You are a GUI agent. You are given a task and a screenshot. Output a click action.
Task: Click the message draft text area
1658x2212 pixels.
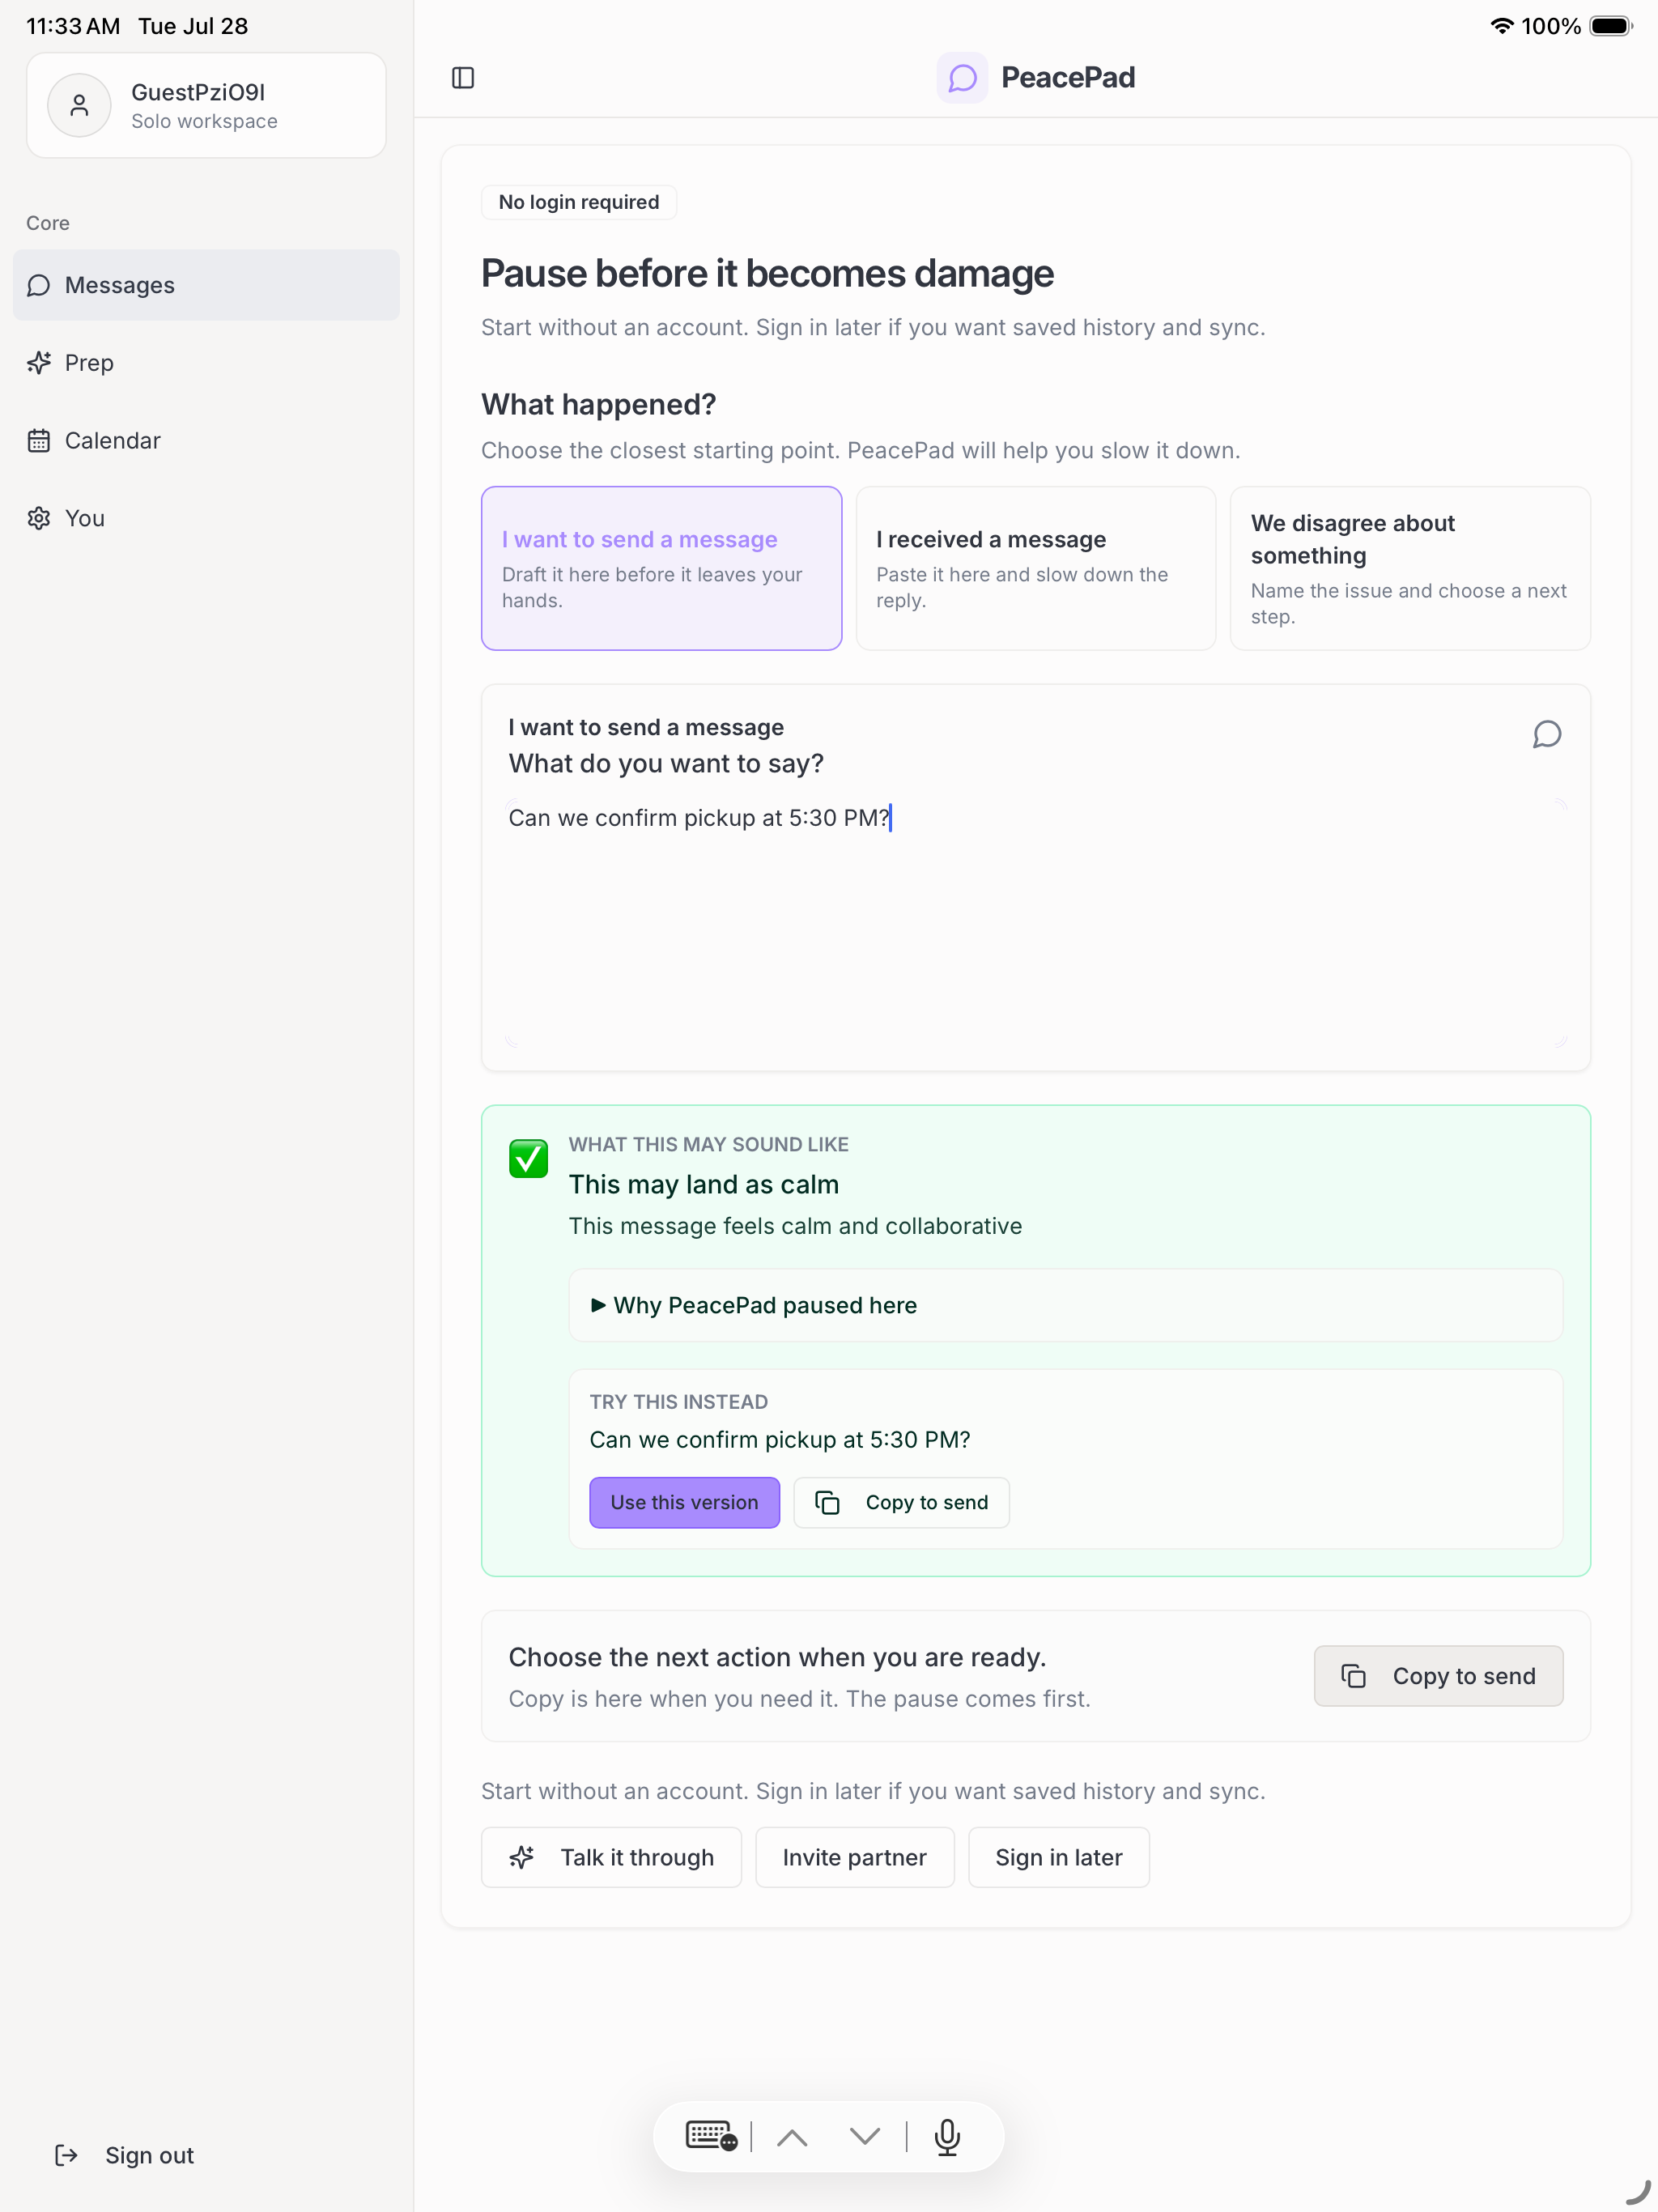click(1035, 922)
